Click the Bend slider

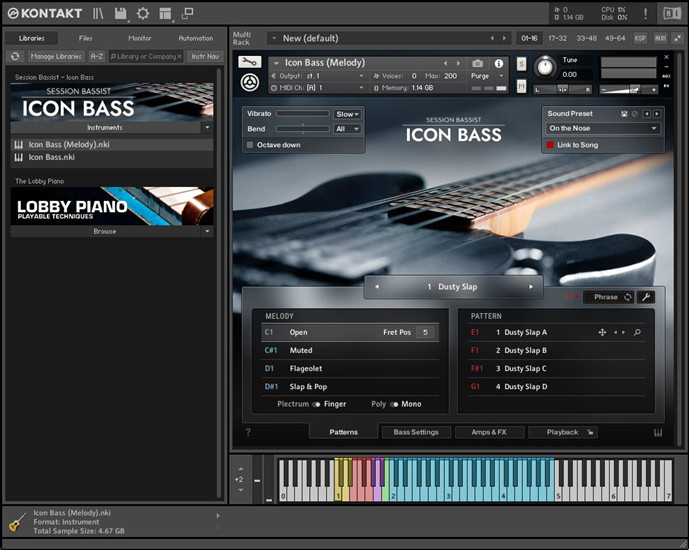302,129
